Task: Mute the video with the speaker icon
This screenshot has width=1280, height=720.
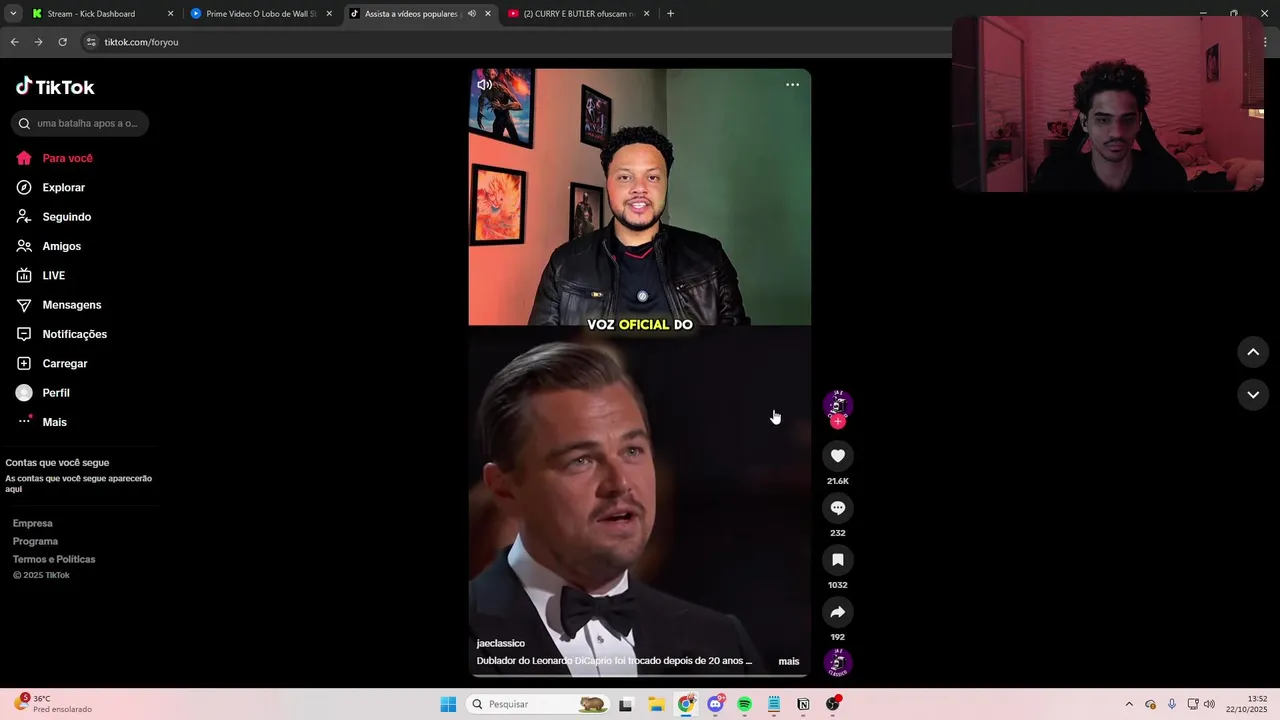Action: point(484,85)
